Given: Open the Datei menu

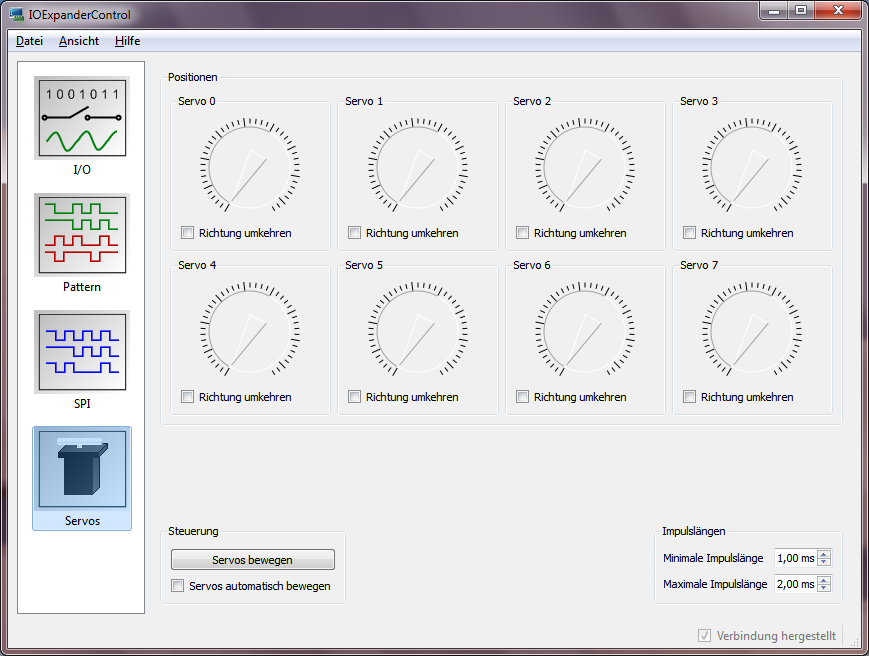Looking at the screenshot, I should coord(29,41).
